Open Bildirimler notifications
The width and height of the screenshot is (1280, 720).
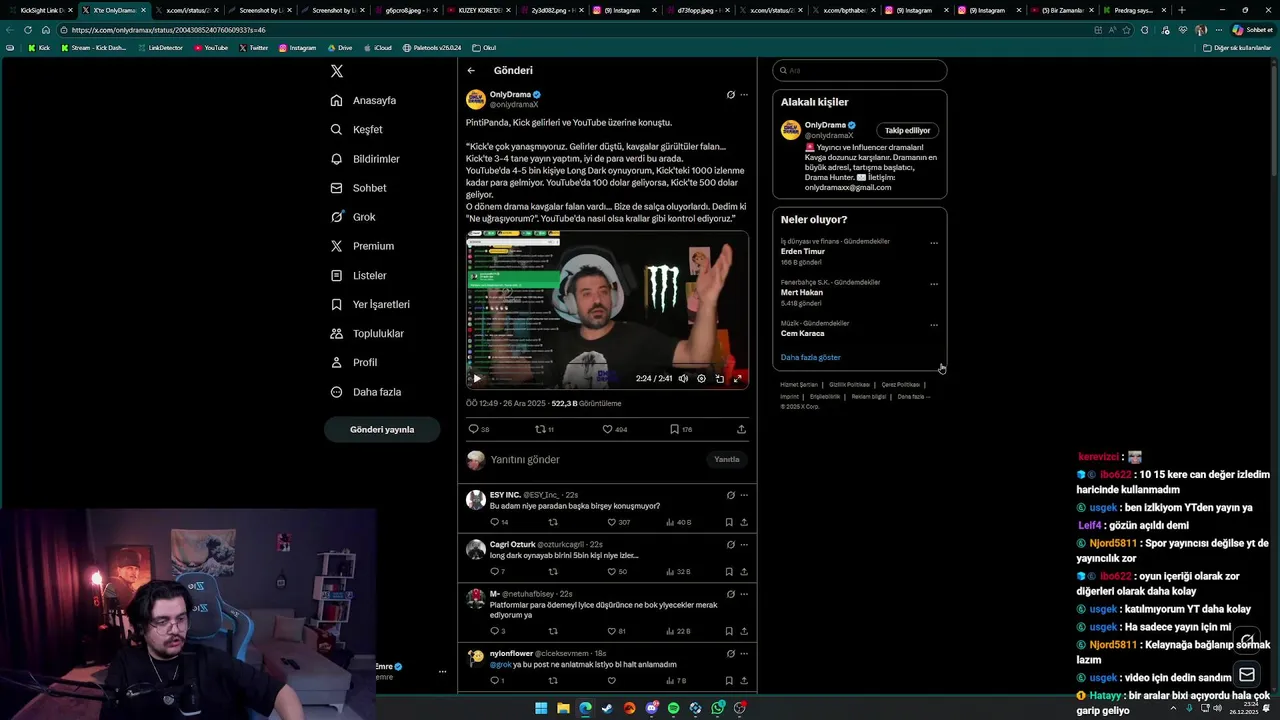[365, 159]
